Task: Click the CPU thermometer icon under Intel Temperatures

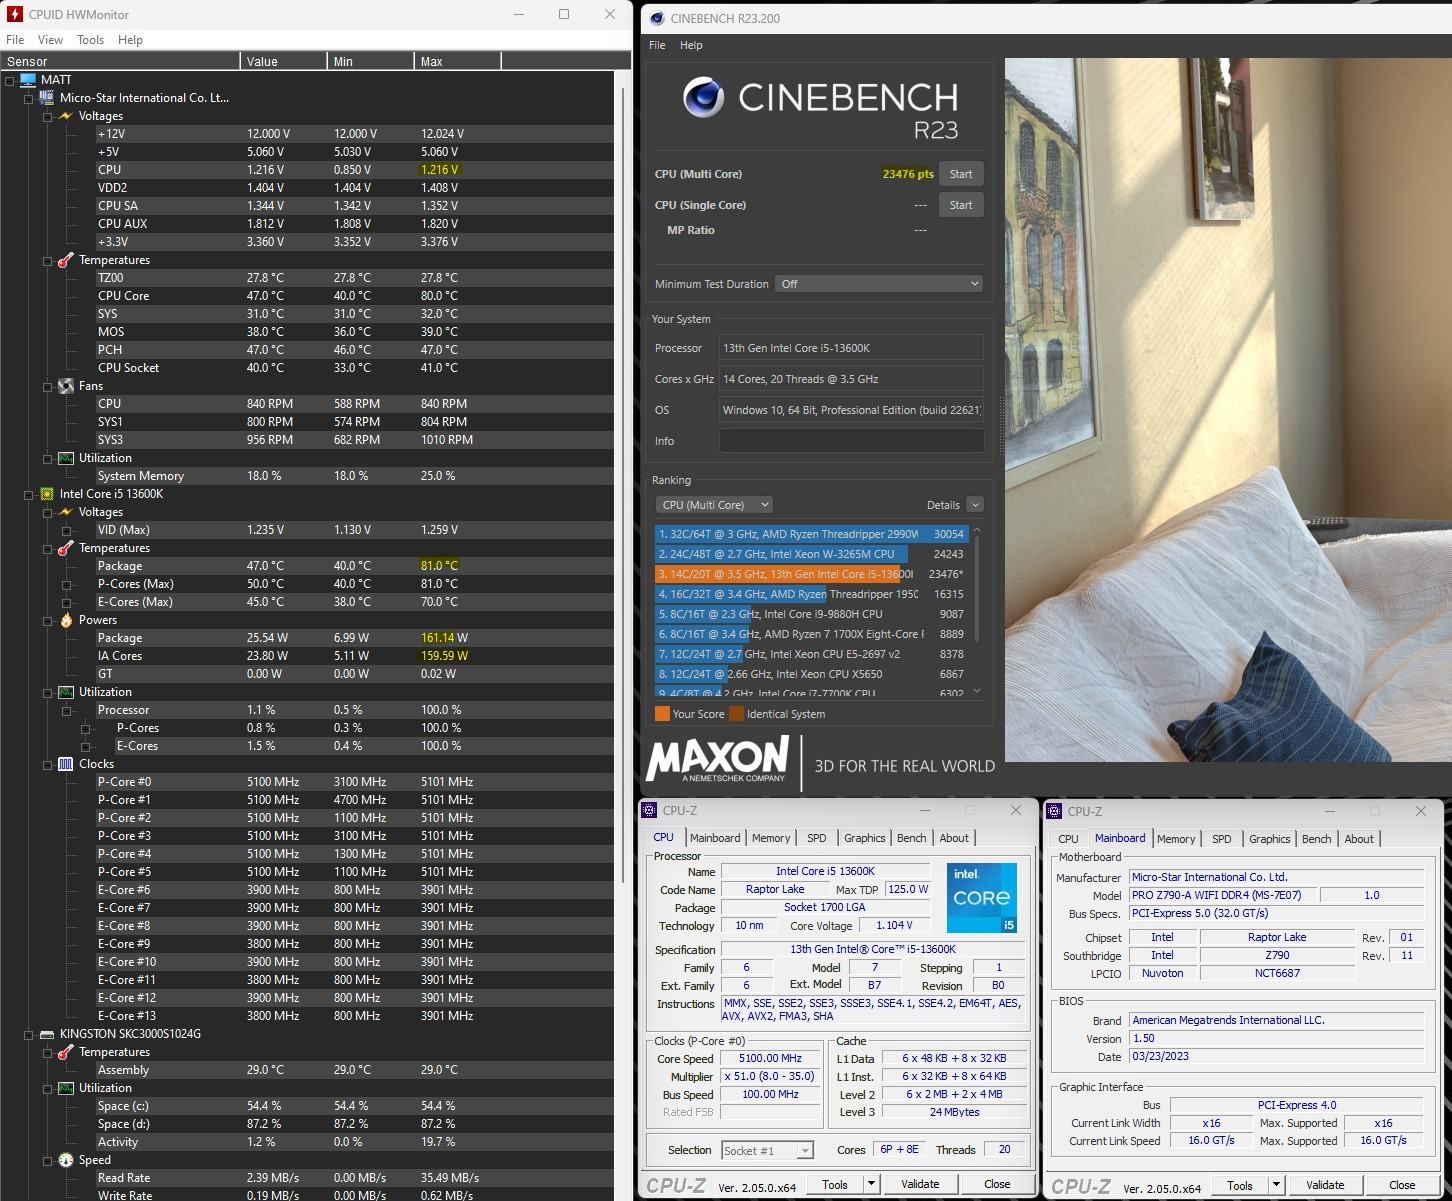Action: [66, 548]
